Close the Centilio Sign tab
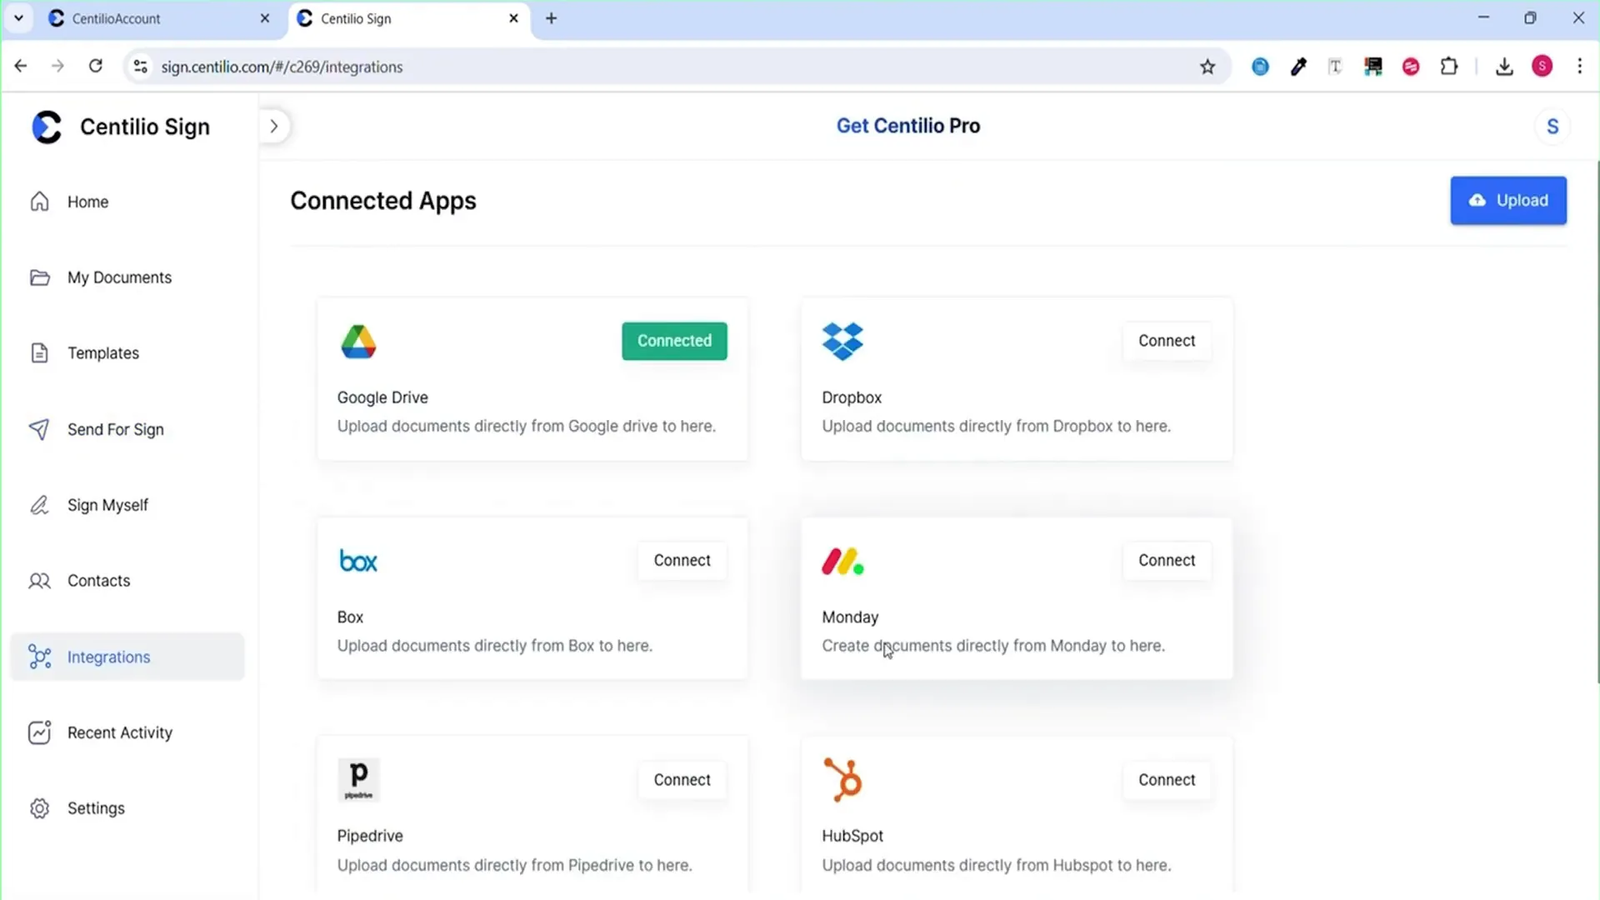The image size is (1600, 900). [x=513, y=18]
